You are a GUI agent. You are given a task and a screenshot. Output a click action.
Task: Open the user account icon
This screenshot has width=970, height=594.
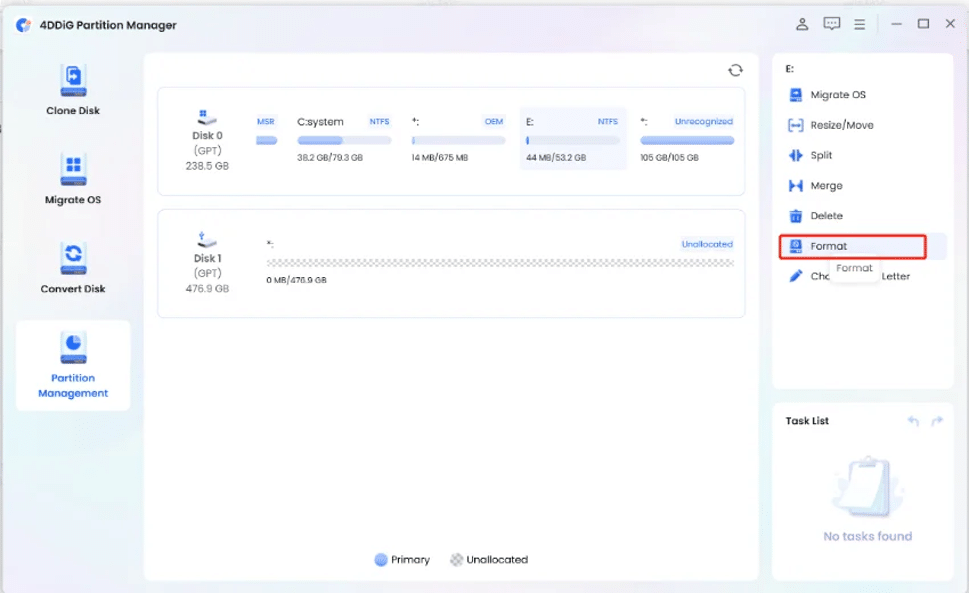pos(802,24)
